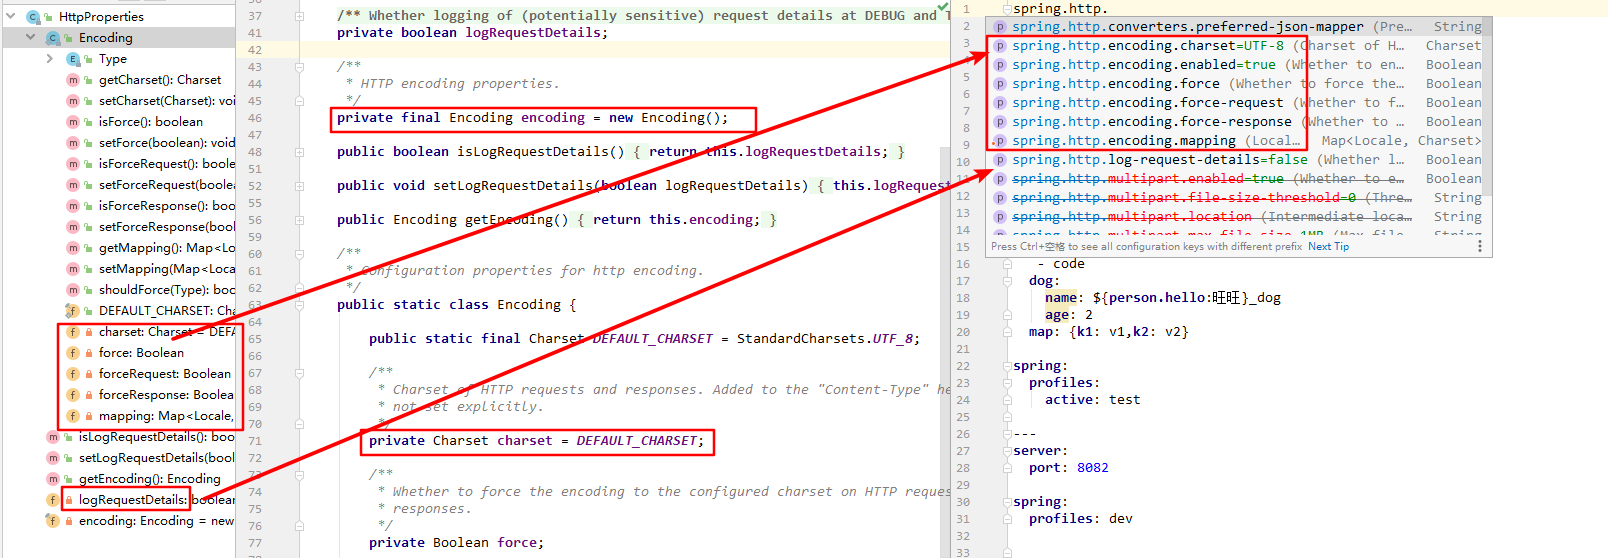Click the lock icon beside forceRequest field
Image resolution: width=1608 pixels, height=558 pixels.
tap(88, 374)
